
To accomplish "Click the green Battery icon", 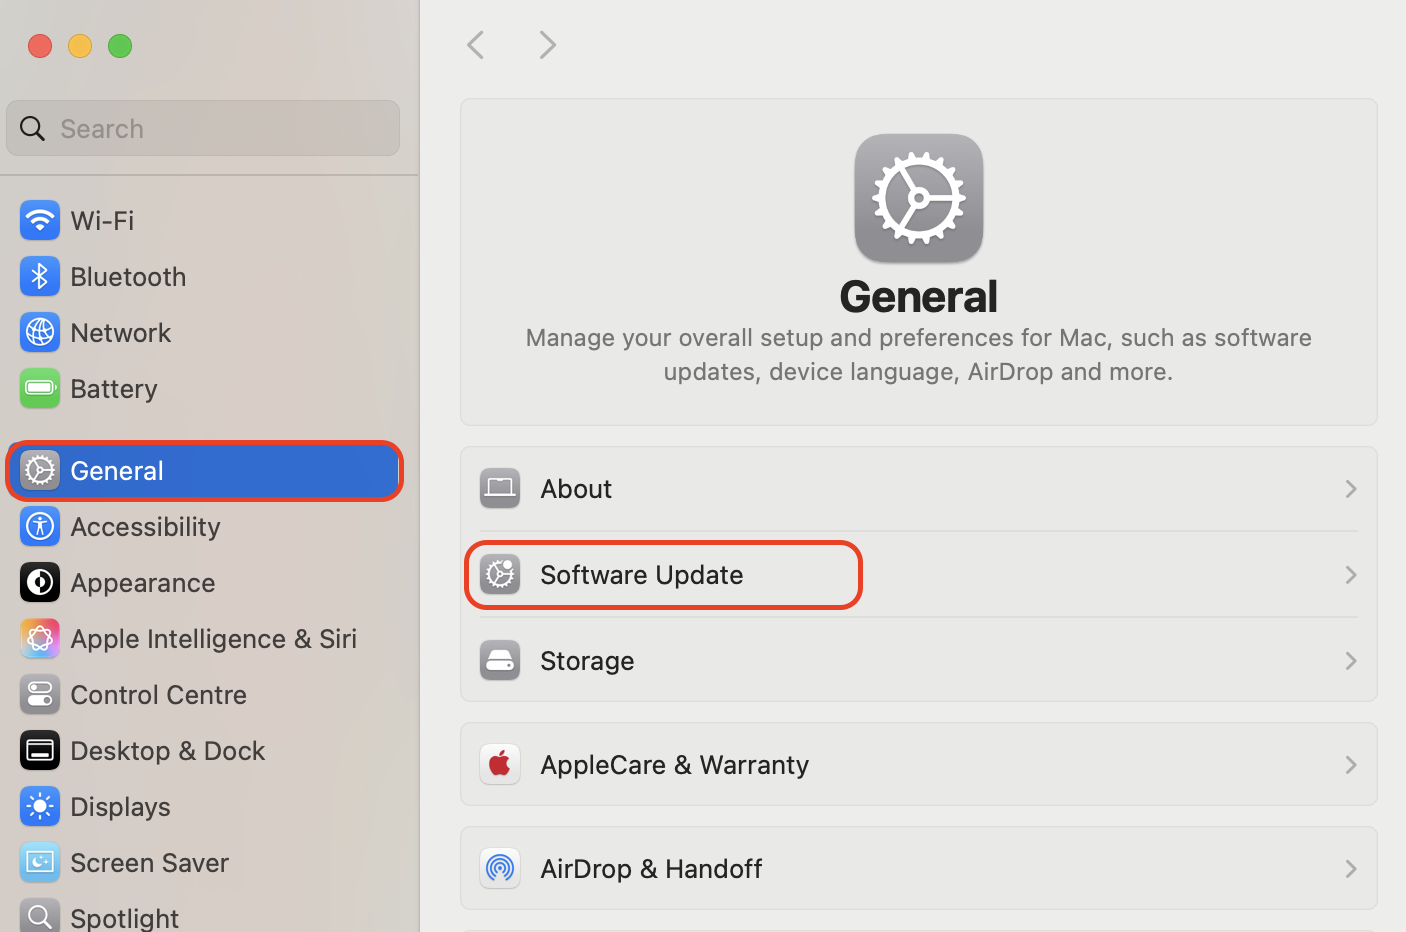I will pos(40,388).
